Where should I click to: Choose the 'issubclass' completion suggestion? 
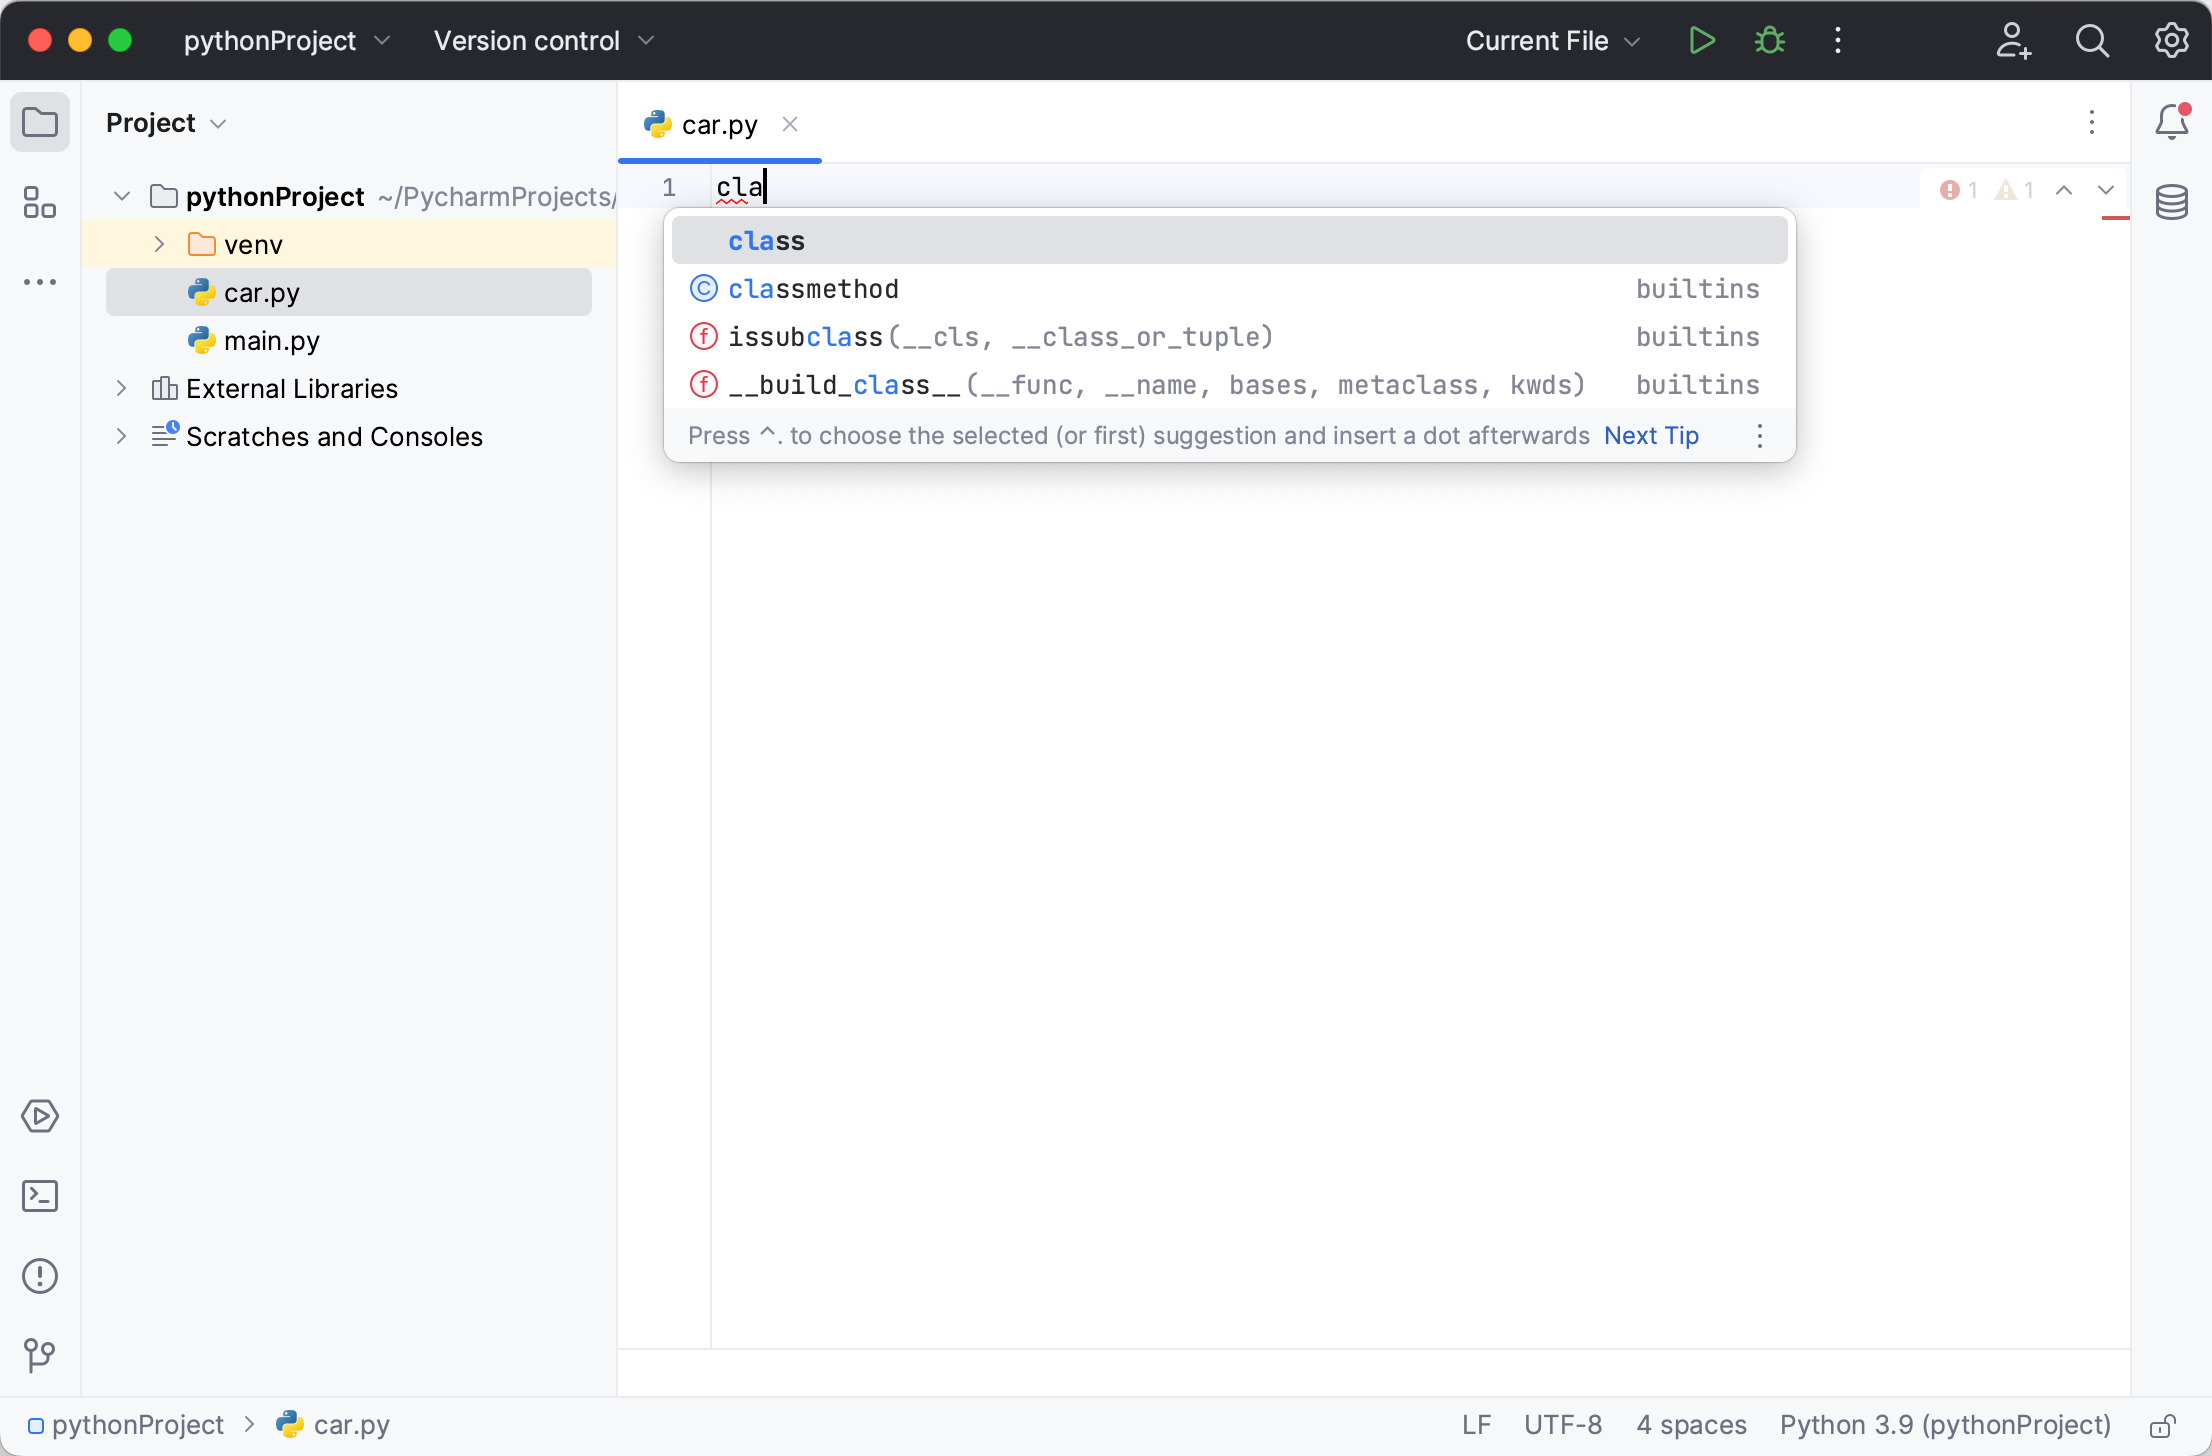pos(1229,337)
